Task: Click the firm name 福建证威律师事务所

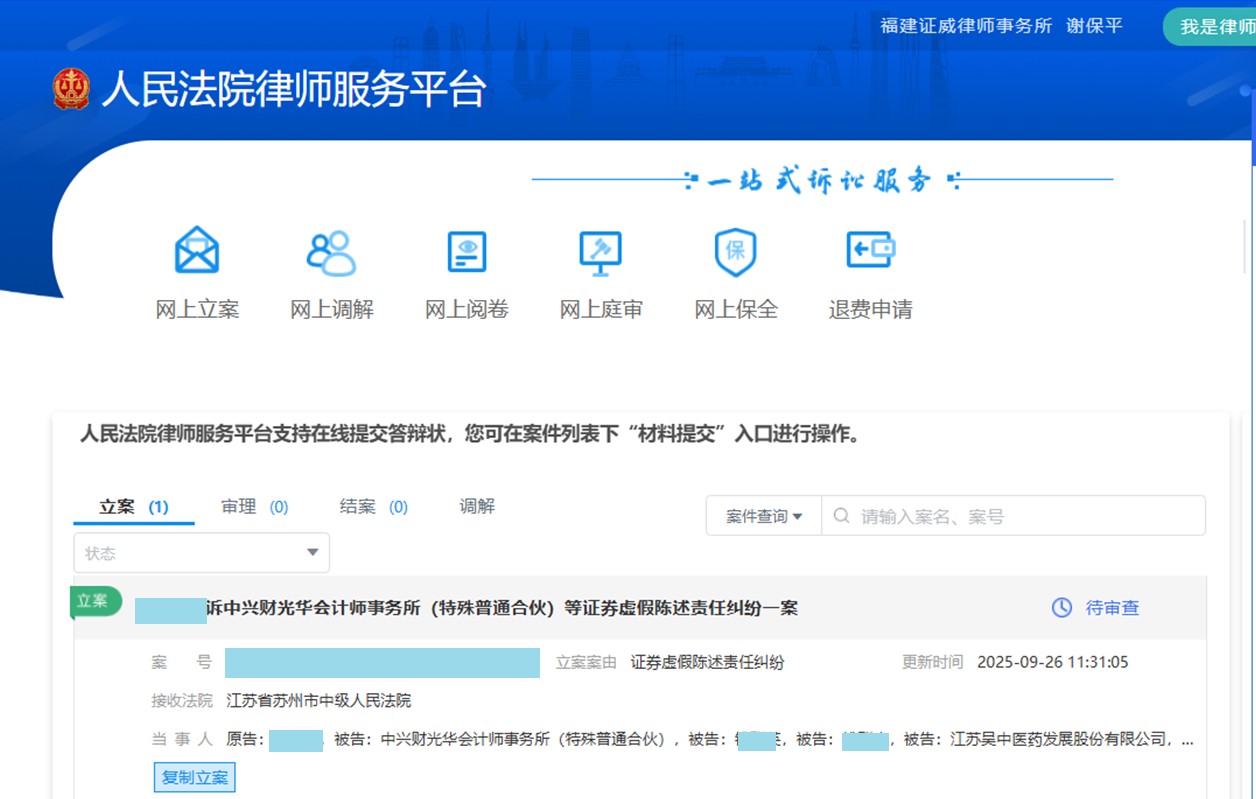Action: tap(966, 26)
